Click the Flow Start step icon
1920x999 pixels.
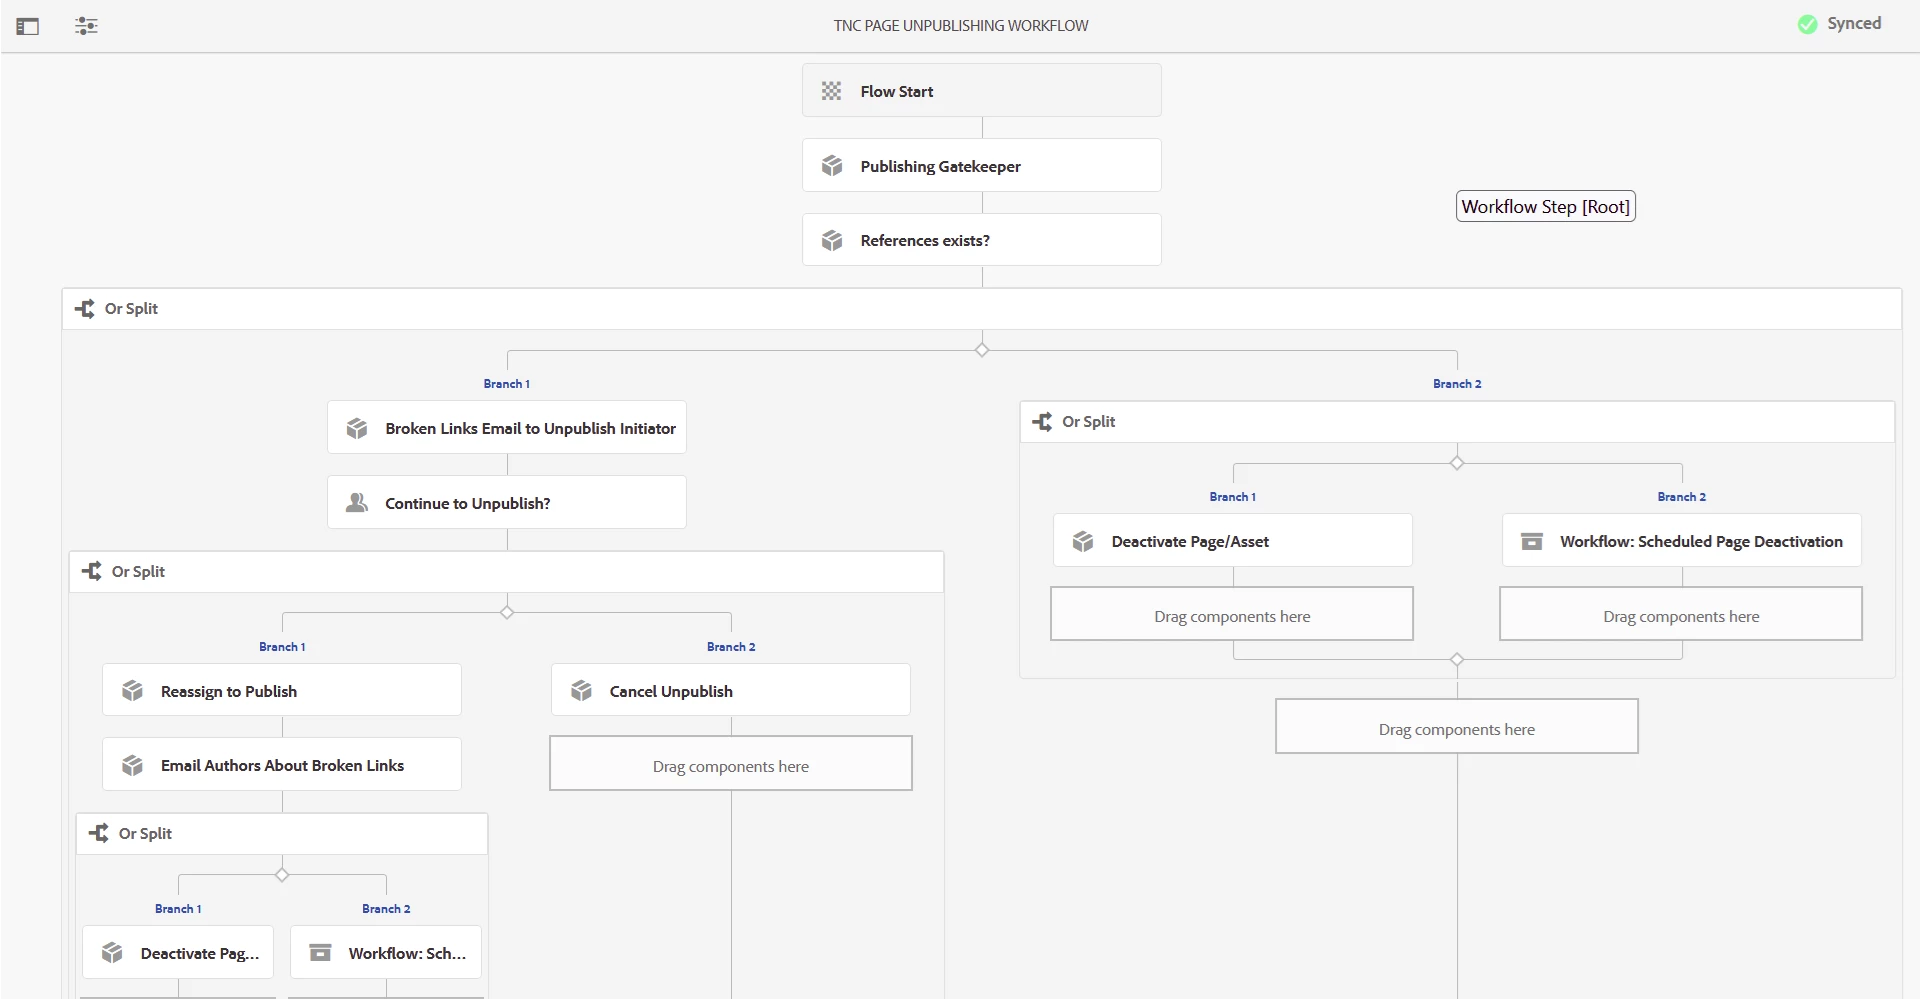click(831, 91)
